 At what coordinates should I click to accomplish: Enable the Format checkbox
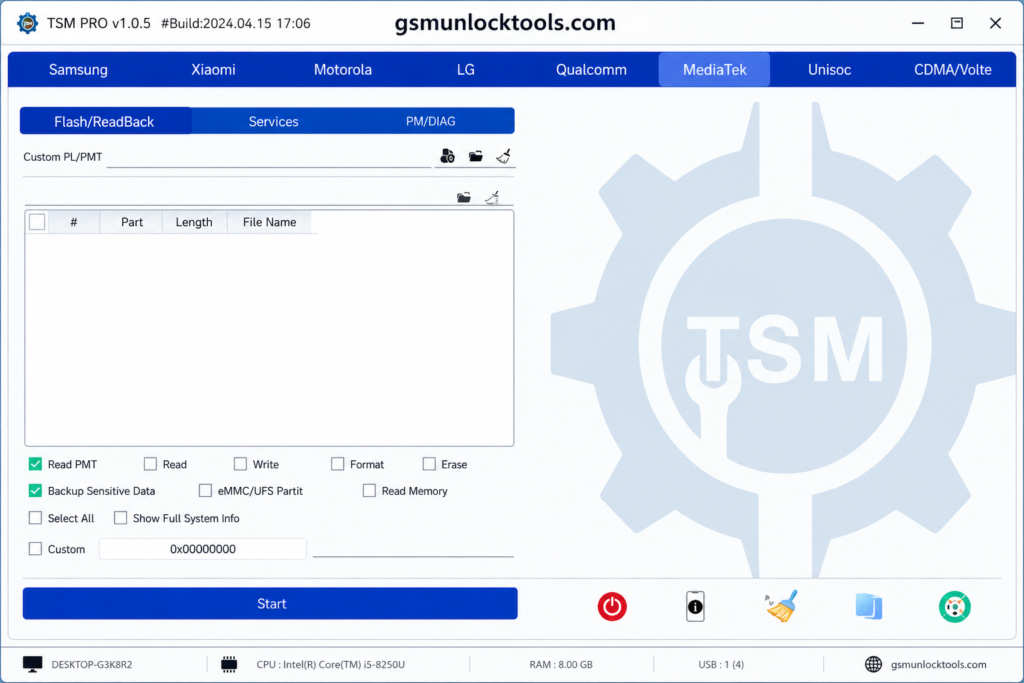pyautogui.click(x=338, y=464)
